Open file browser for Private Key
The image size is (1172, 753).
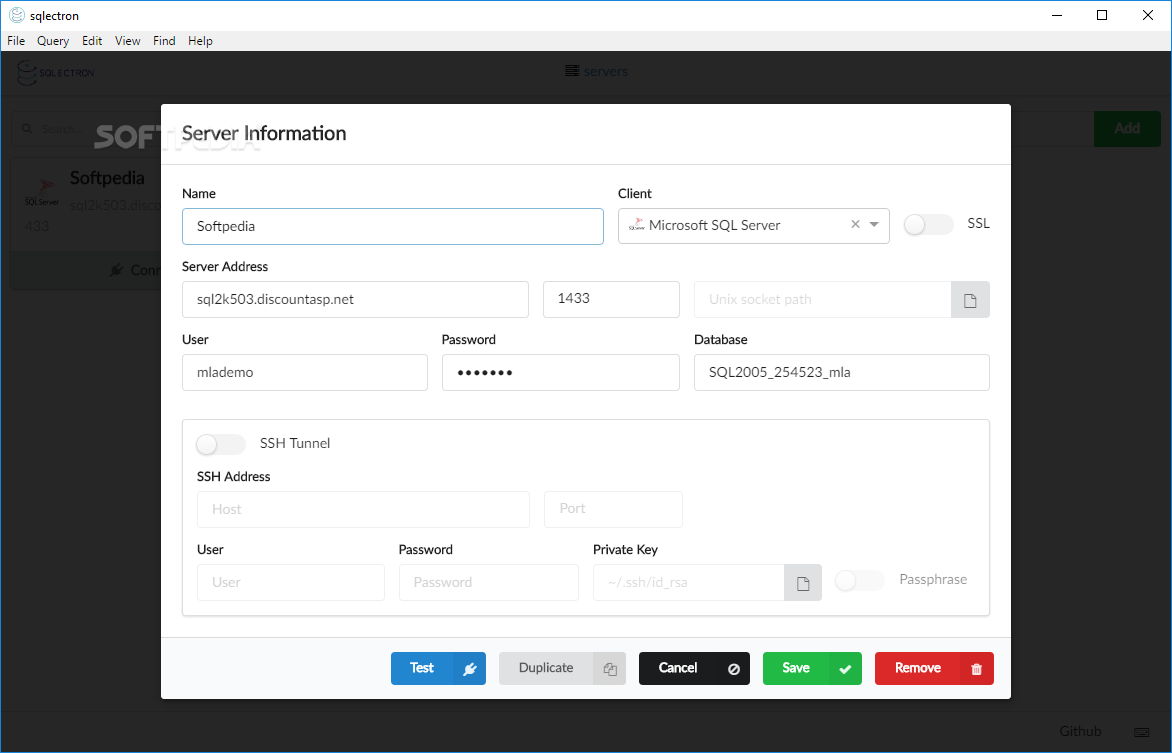tap(803, 583)
